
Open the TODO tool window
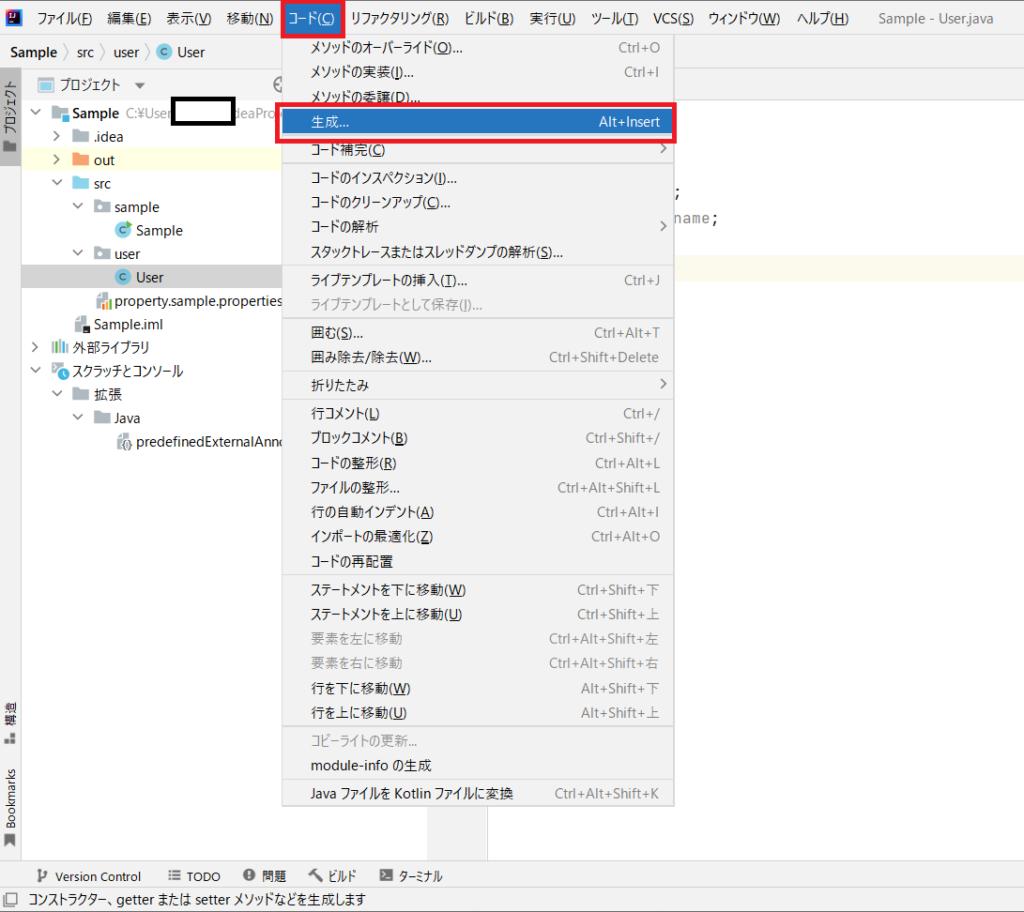click(202, 875)
